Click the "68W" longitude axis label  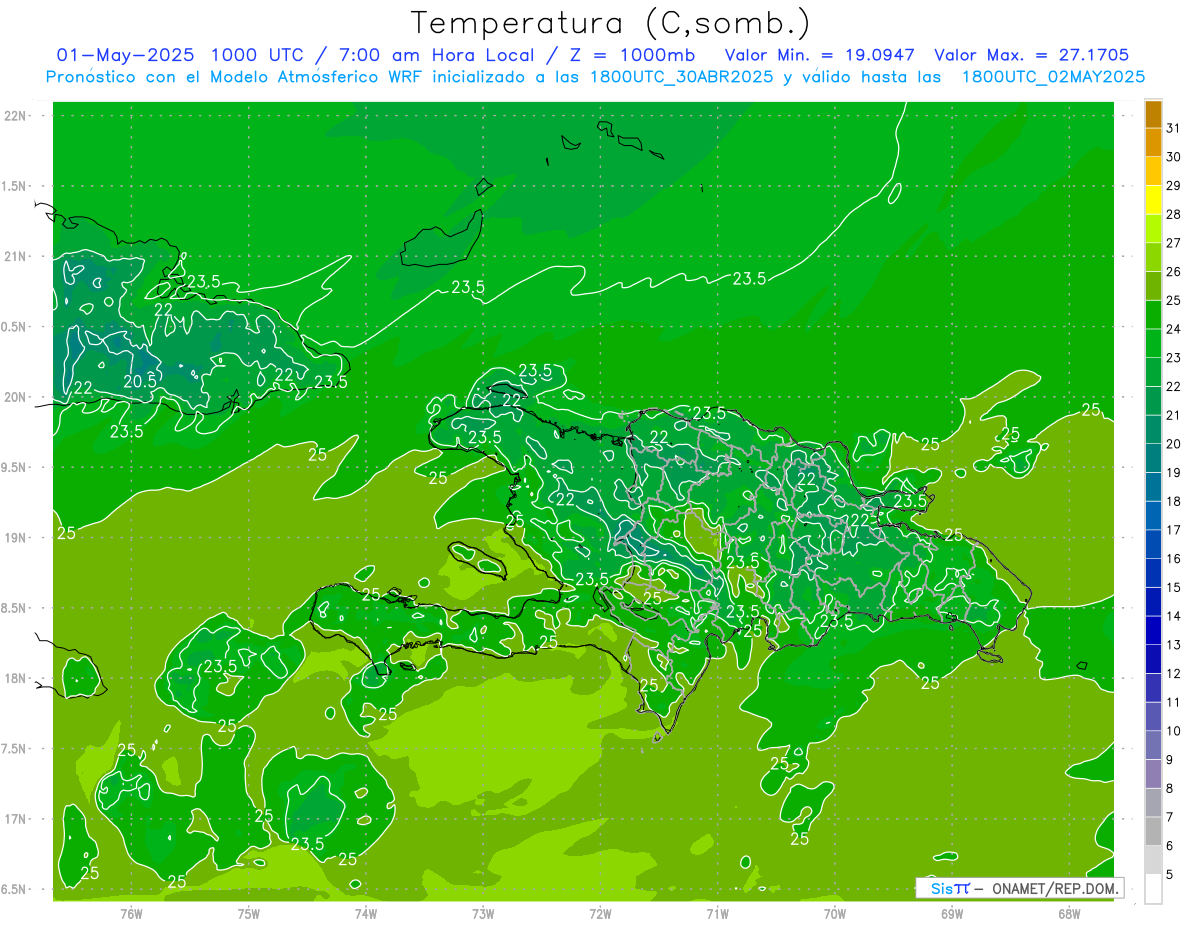[x=1069, y=913]
